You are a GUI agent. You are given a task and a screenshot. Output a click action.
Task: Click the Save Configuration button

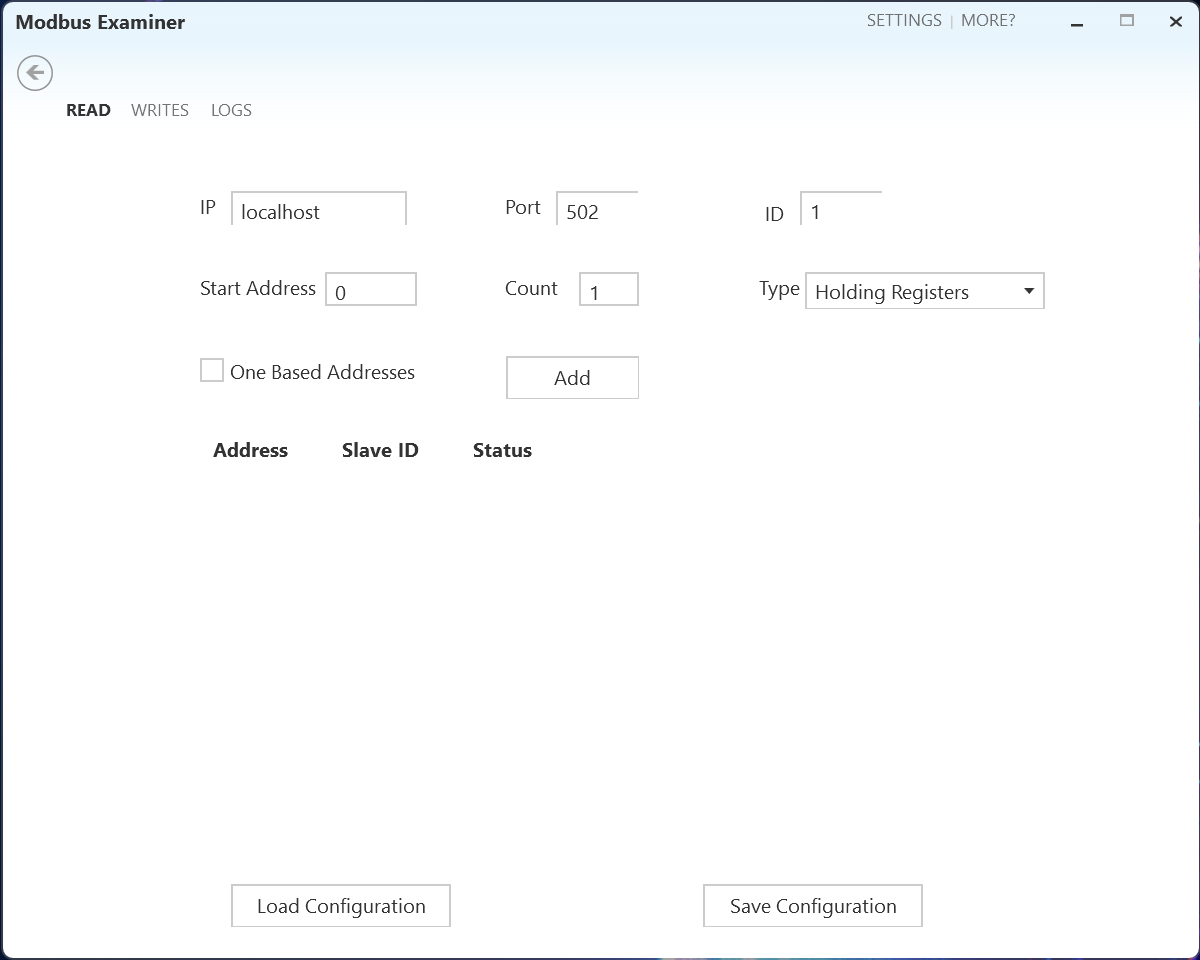[813, 906]
